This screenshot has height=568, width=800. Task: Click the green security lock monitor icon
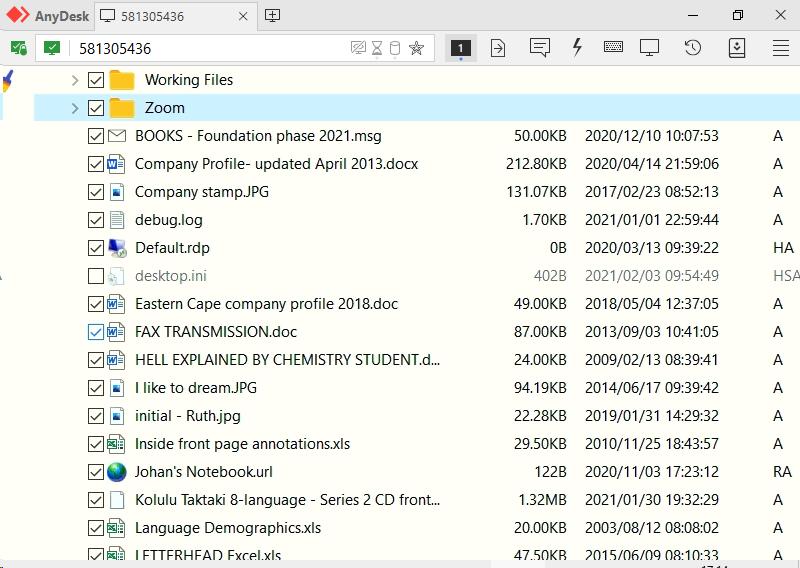[18, 48]
